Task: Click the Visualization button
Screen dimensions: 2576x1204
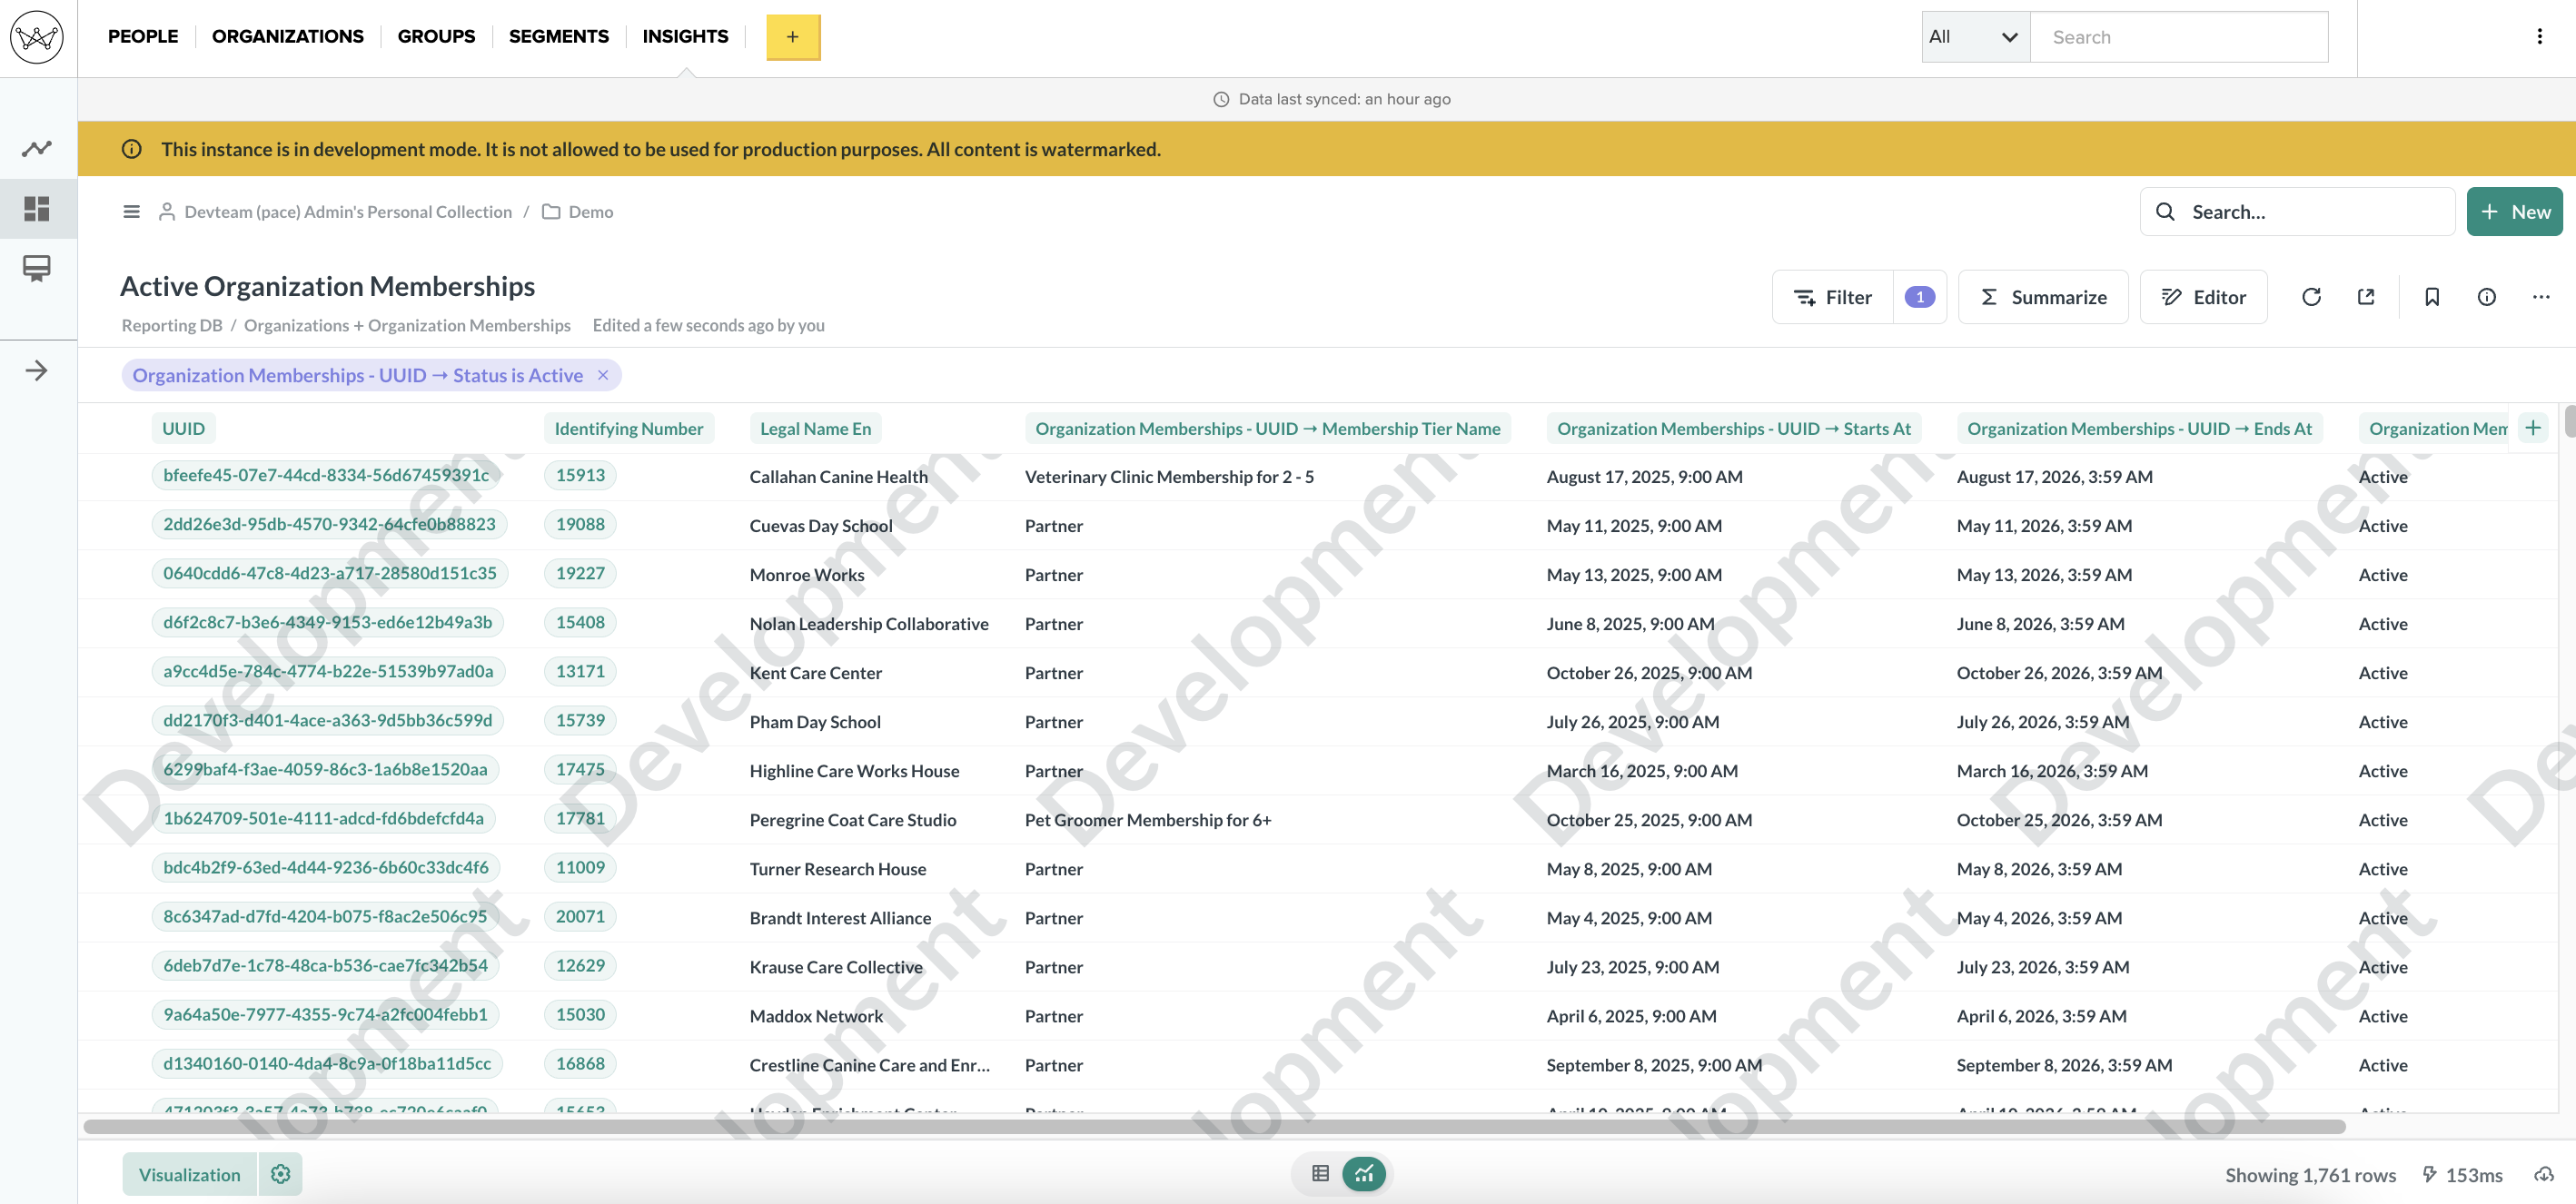Action: pos(190,1174)
